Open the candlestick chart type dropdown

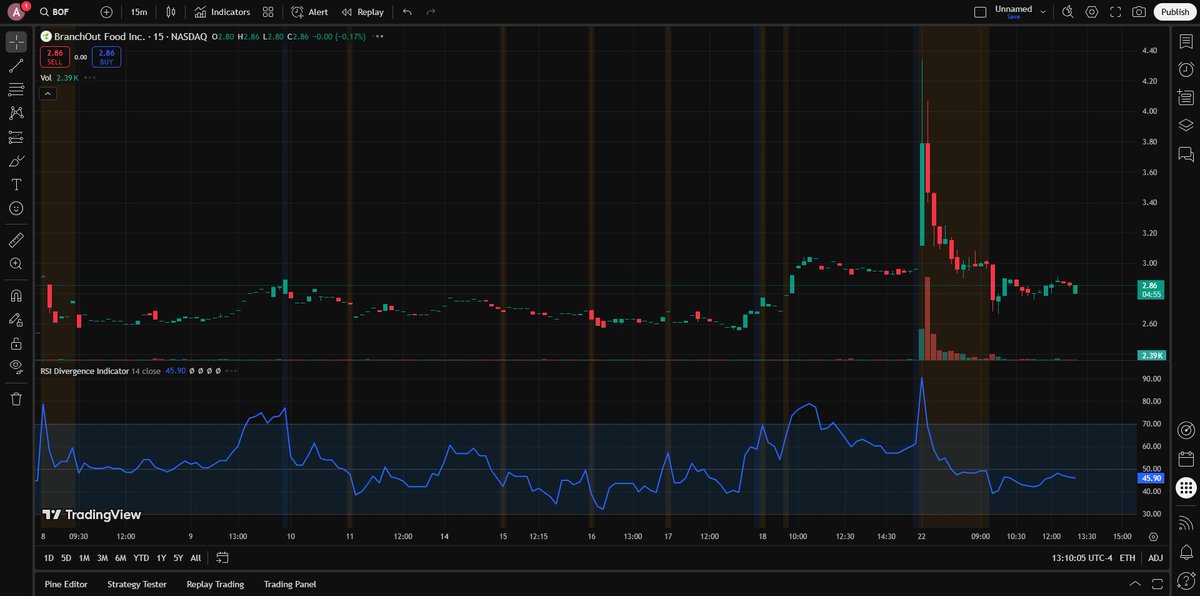pyautogui.click(x=171, y=12)
